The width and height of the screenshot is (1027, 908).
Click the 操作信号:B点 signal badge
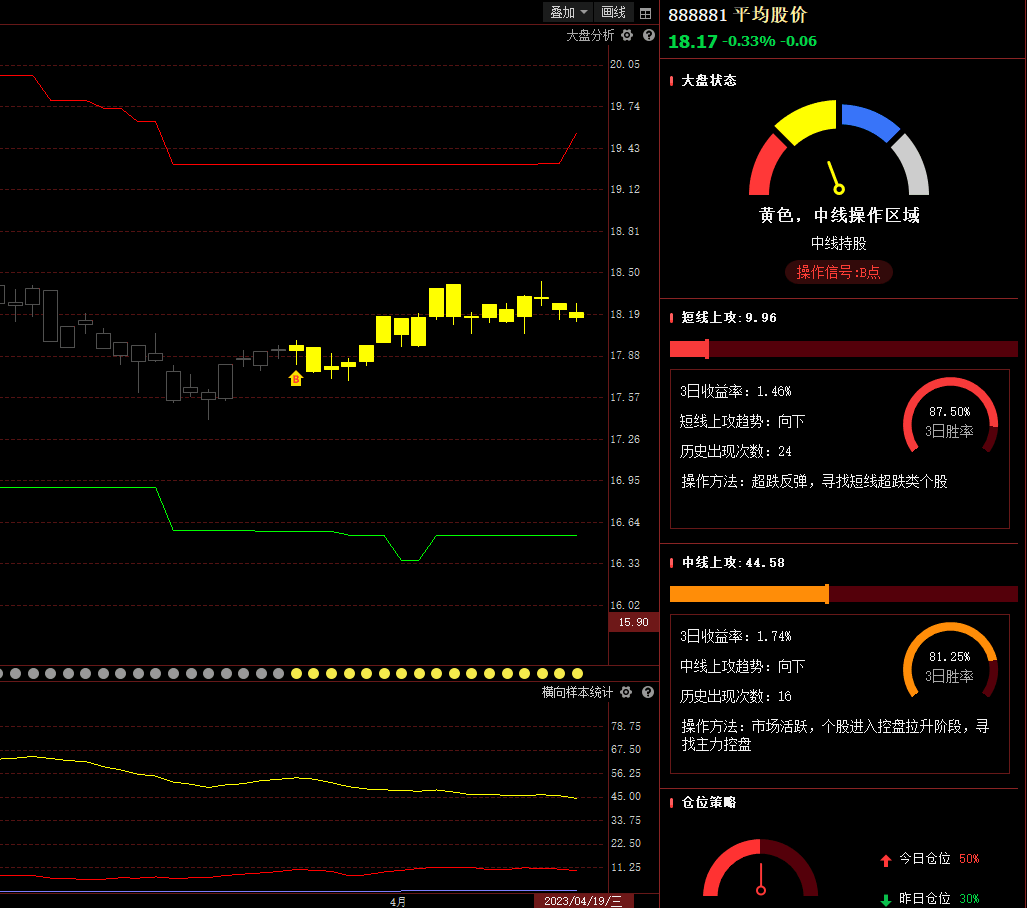coord(838,272)
